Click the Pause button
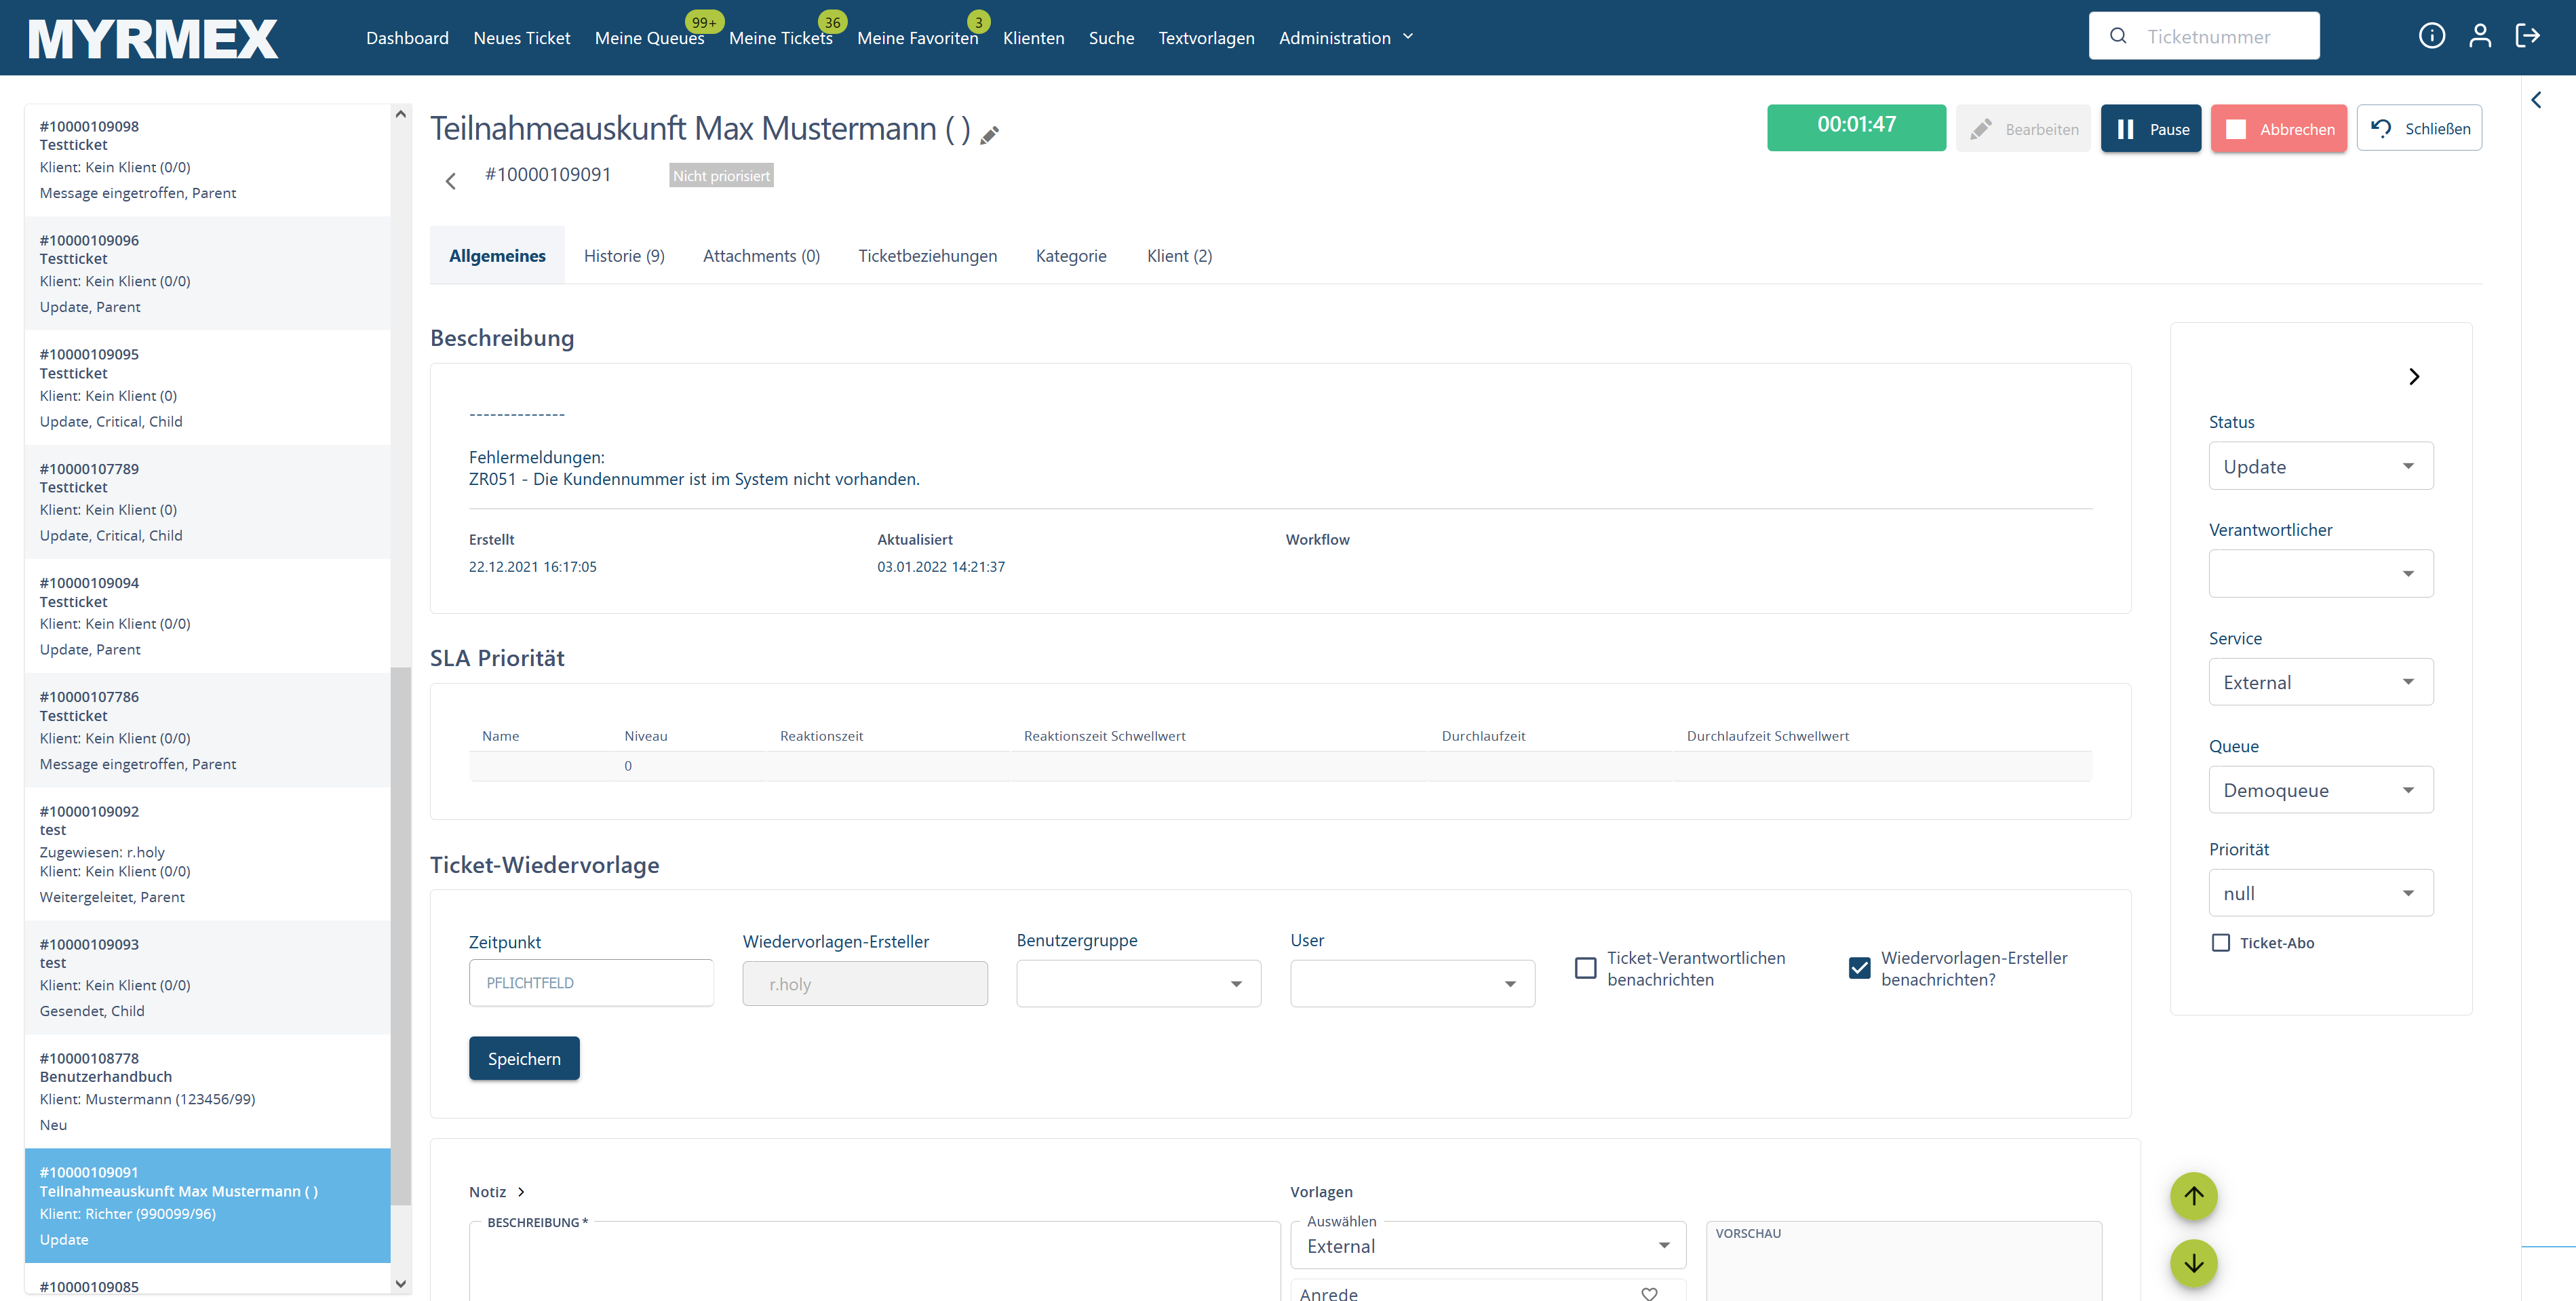Screen dimensions: 2576x1301 2150,128
